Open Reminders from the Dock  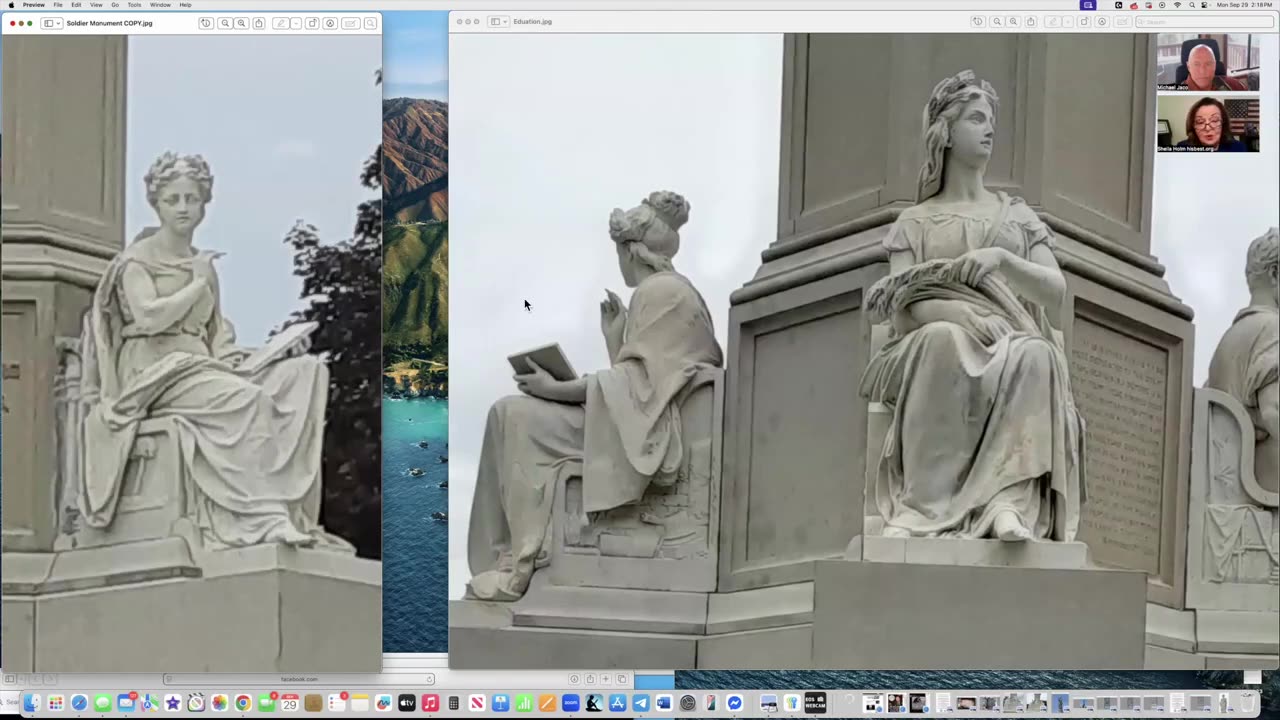coord(337,704)
